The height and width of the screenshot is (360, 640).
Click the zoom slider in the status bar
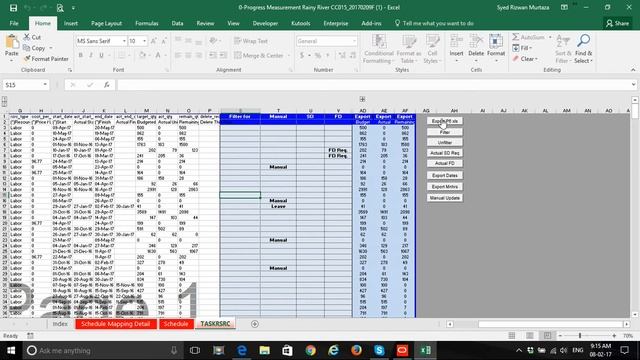coord(580,336)
